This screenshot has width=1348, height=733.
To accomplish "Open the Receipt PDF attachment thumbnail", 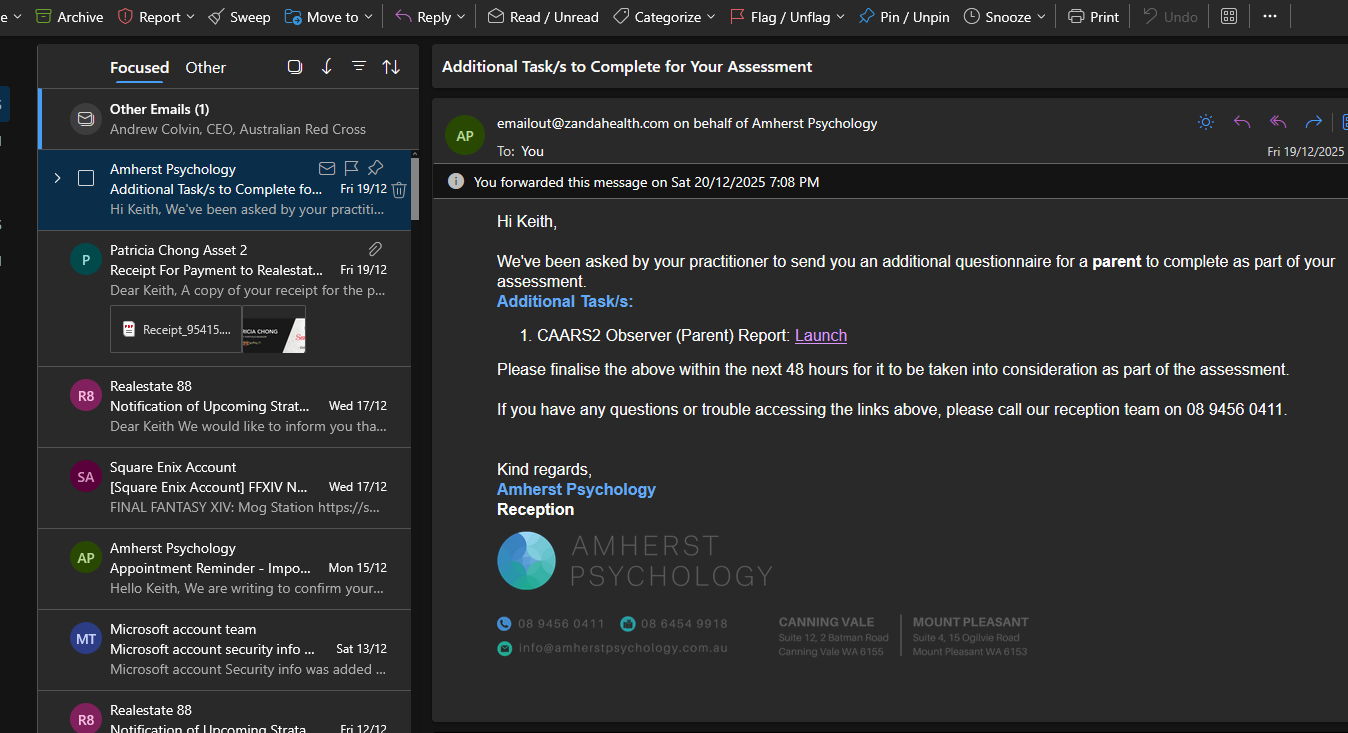I will pos(176,329).
